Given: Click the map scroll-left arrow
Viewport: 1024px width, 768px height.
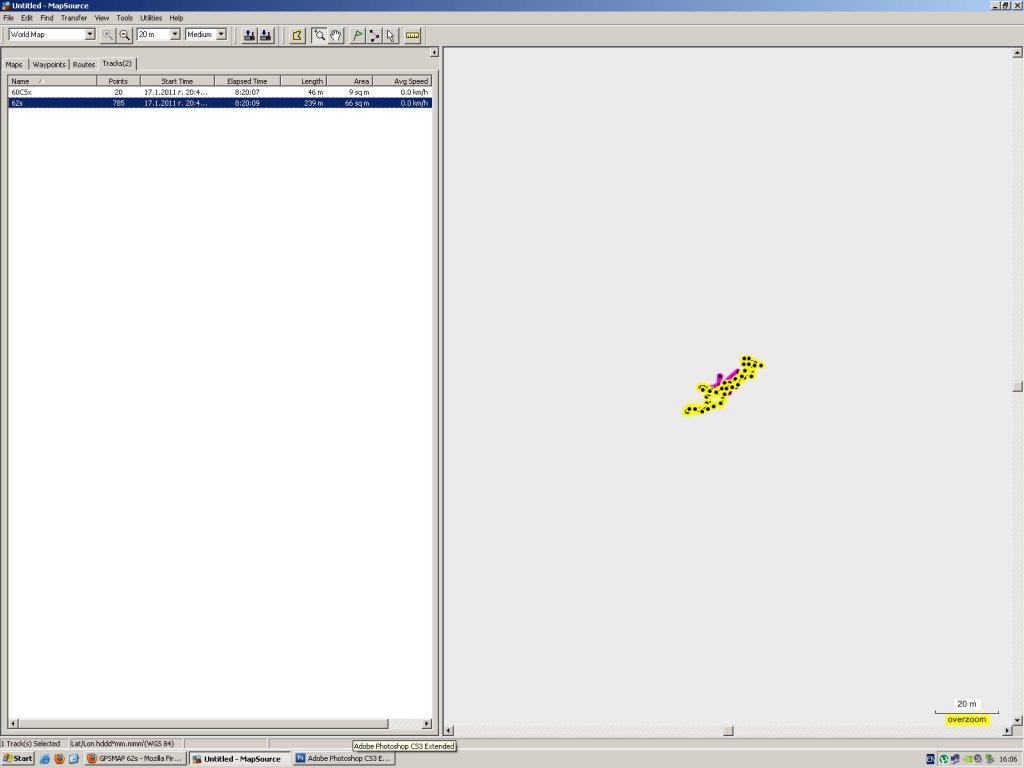Looking at the screenshot, I should [449, 731].
